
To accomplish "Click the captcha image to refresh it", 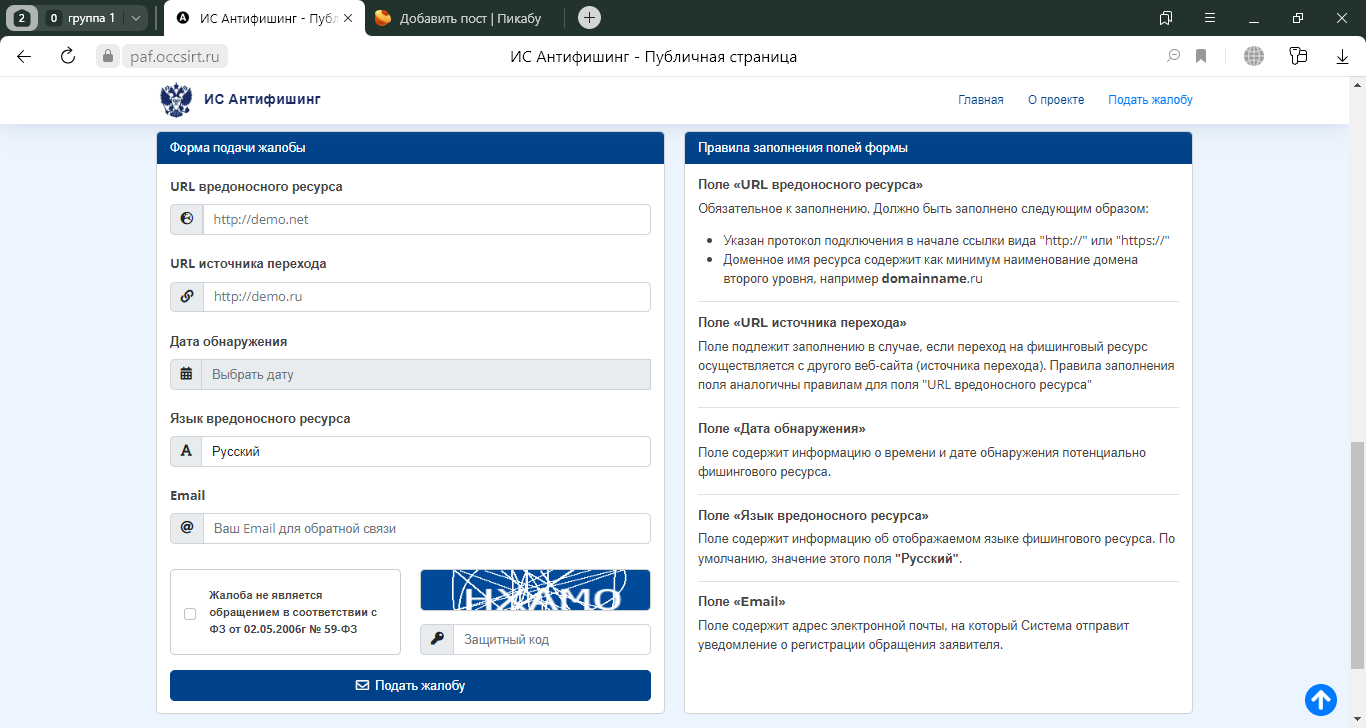I will tap(535, 590).
